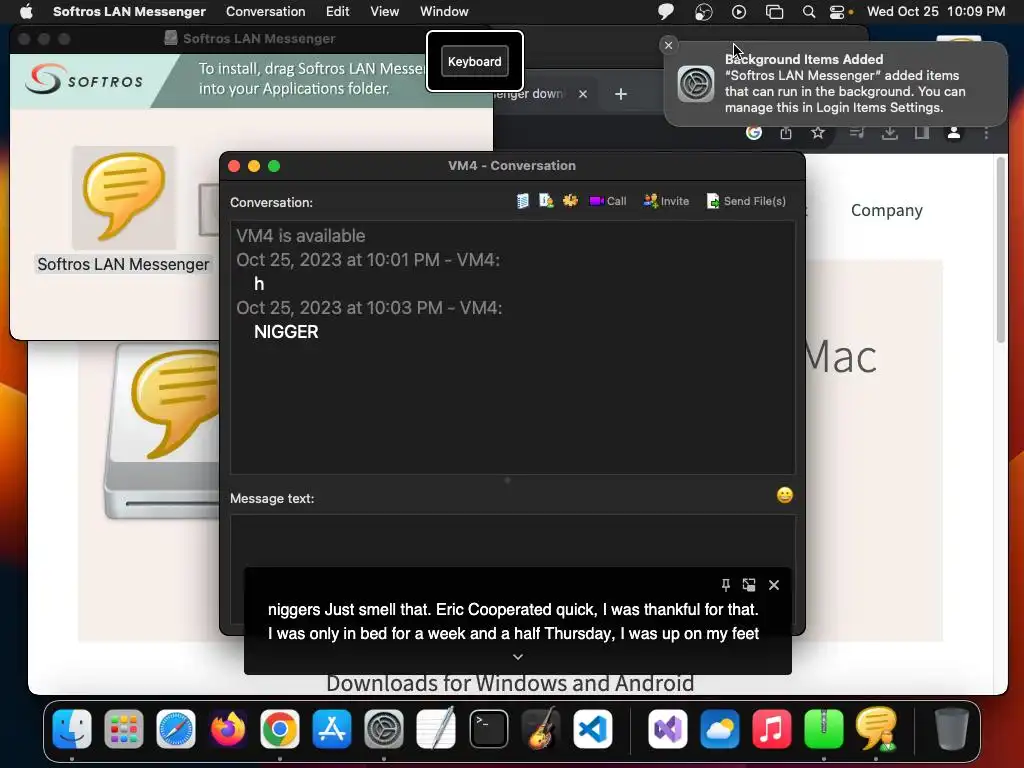
Task: Start a video Call with VM4
Action: click(x=607, y=201)
